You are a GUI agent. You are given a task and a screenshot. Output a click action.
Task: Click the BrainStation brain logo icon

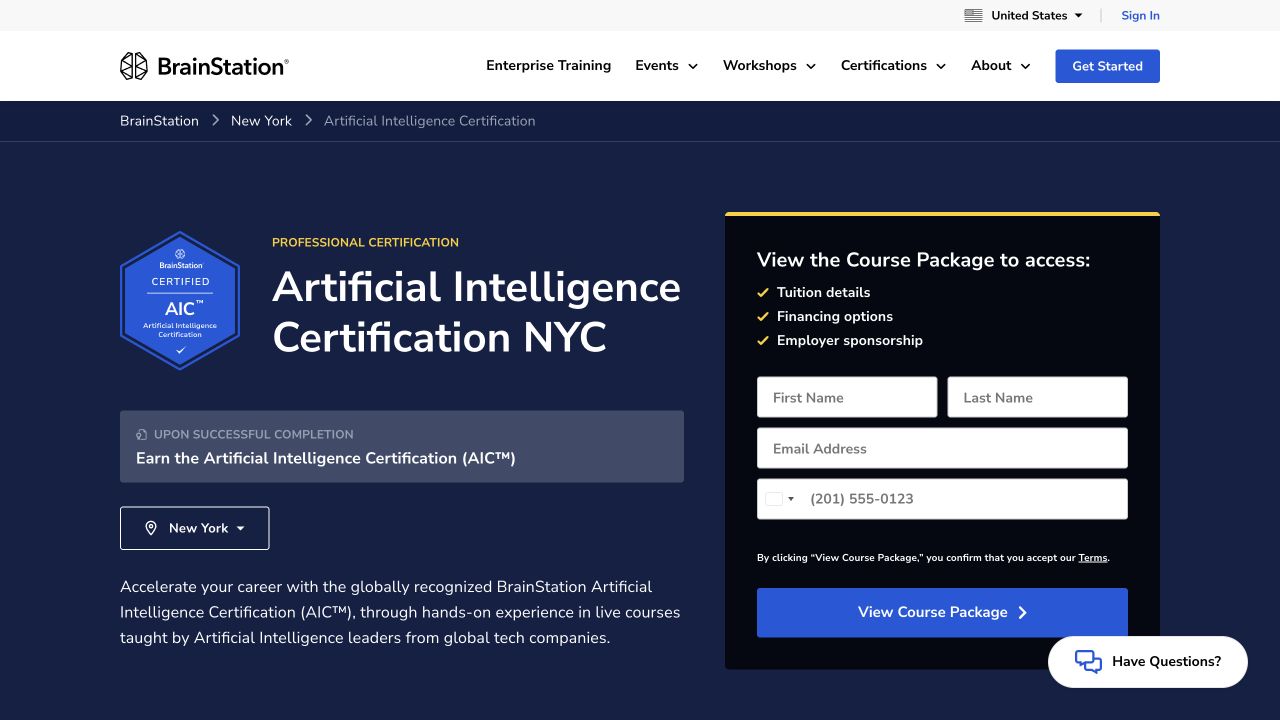coord(134,66)
